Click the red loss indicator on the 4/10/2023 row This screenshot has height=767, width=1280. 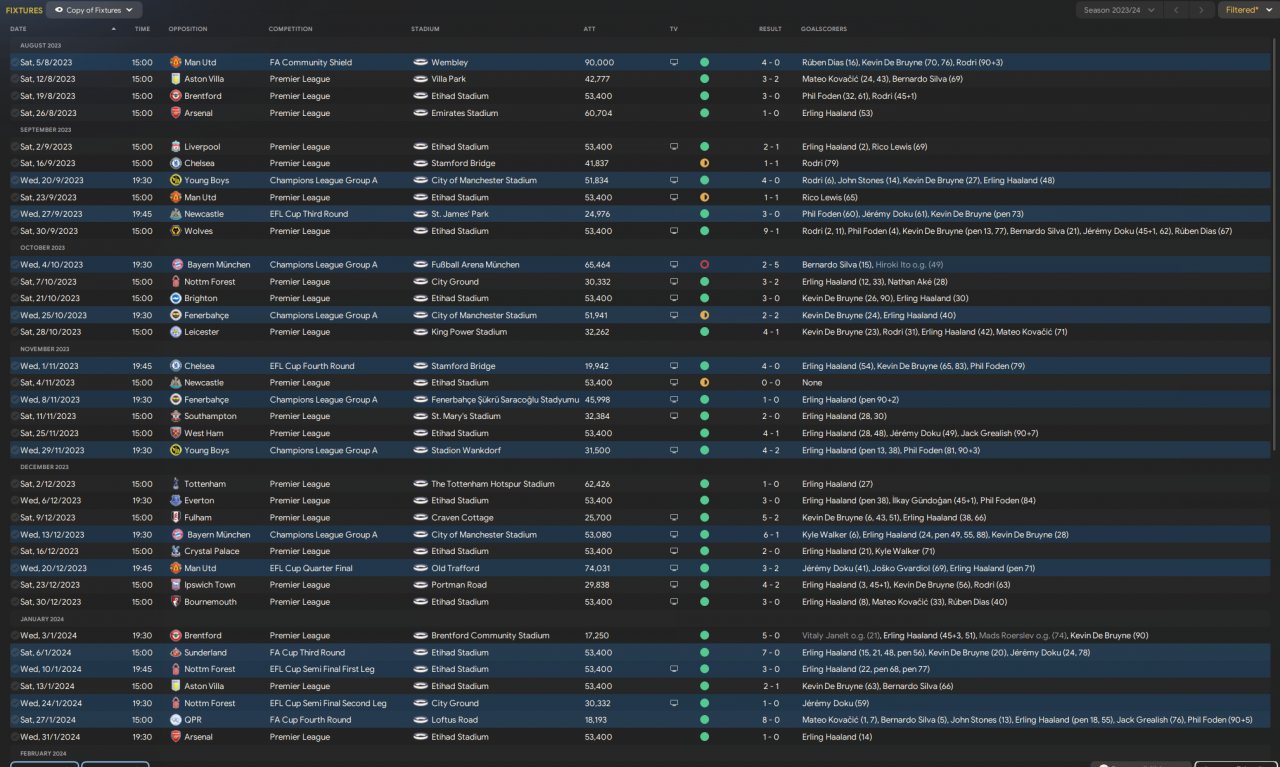coord(704,265)
